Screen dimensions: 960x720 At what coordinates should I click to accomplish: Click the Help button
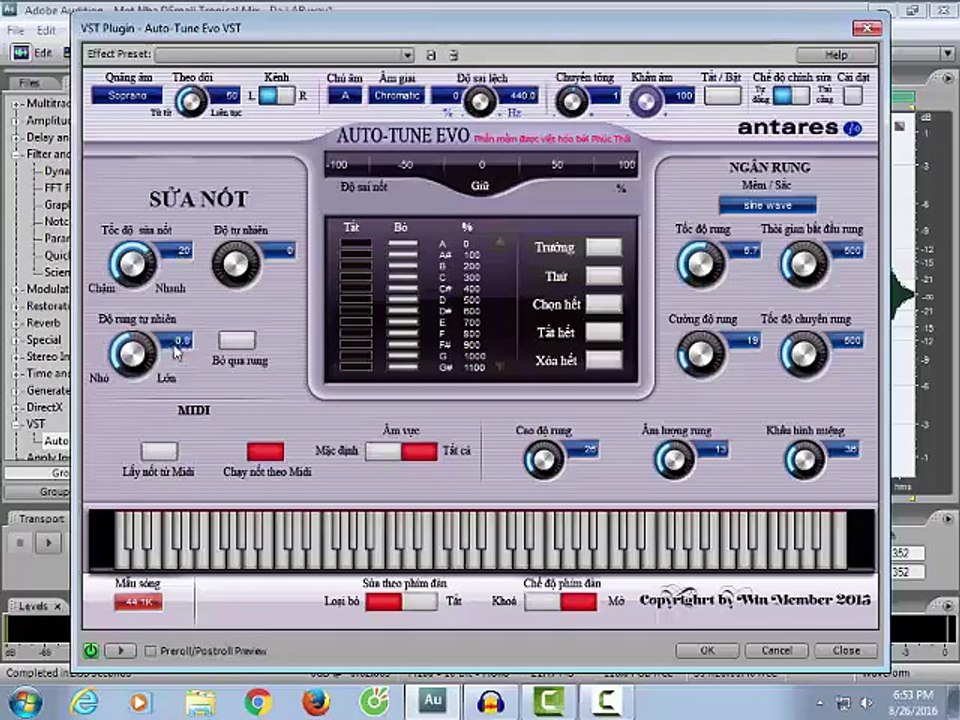836,55
